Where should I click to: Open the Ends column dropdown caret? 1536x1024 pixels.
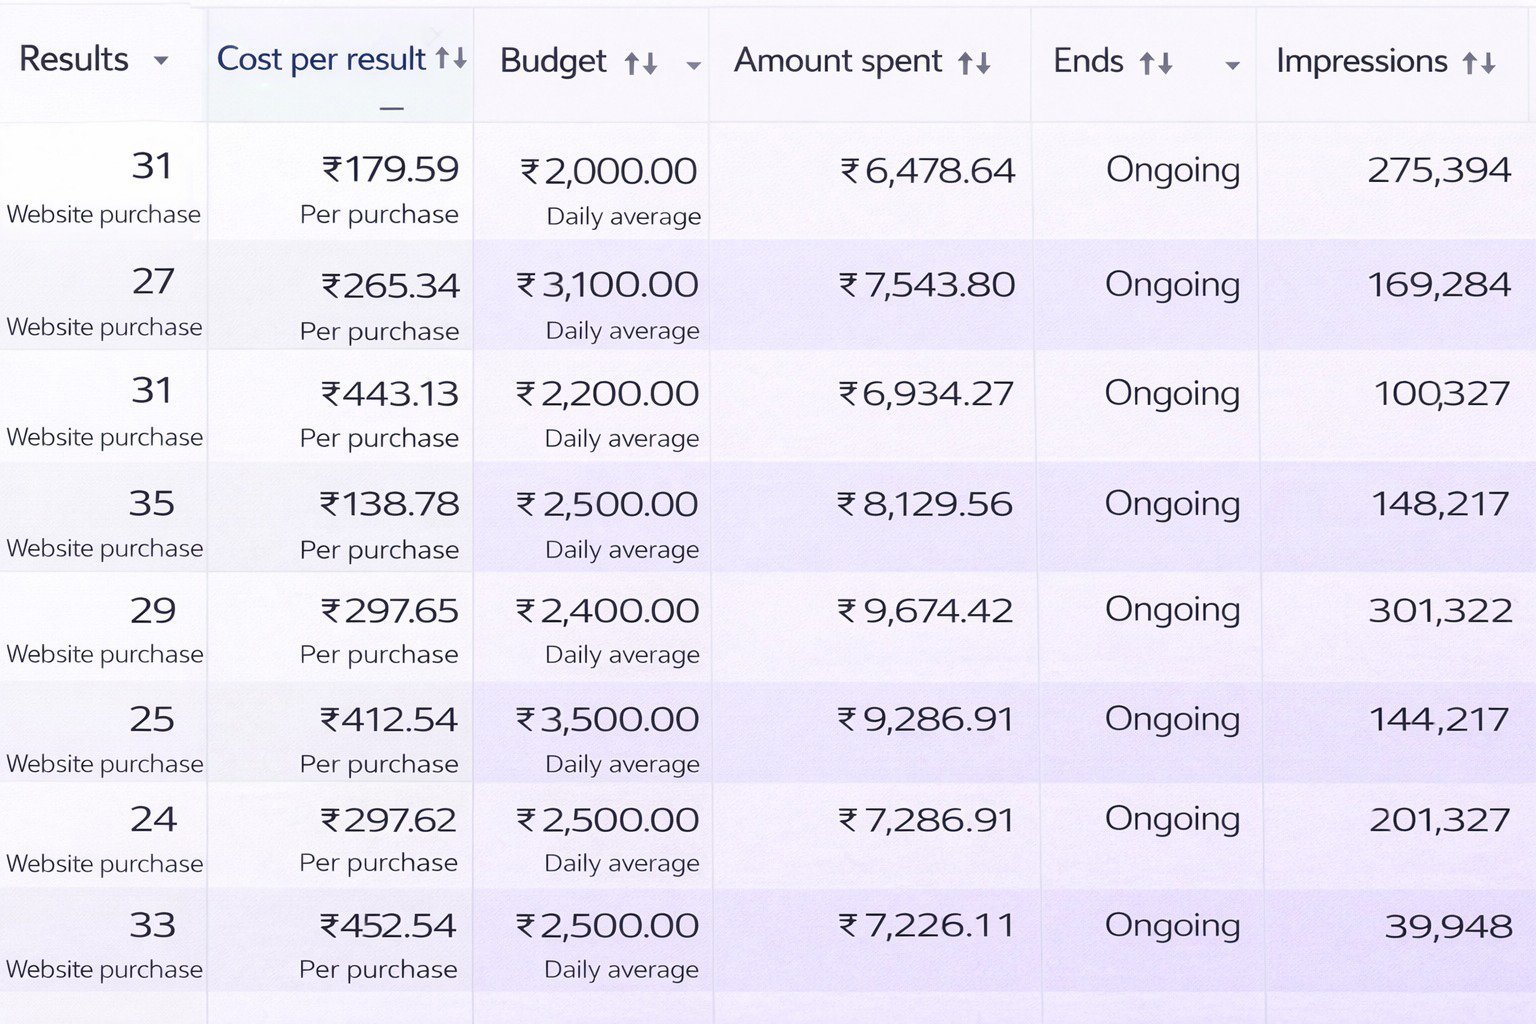(1232, 66)
